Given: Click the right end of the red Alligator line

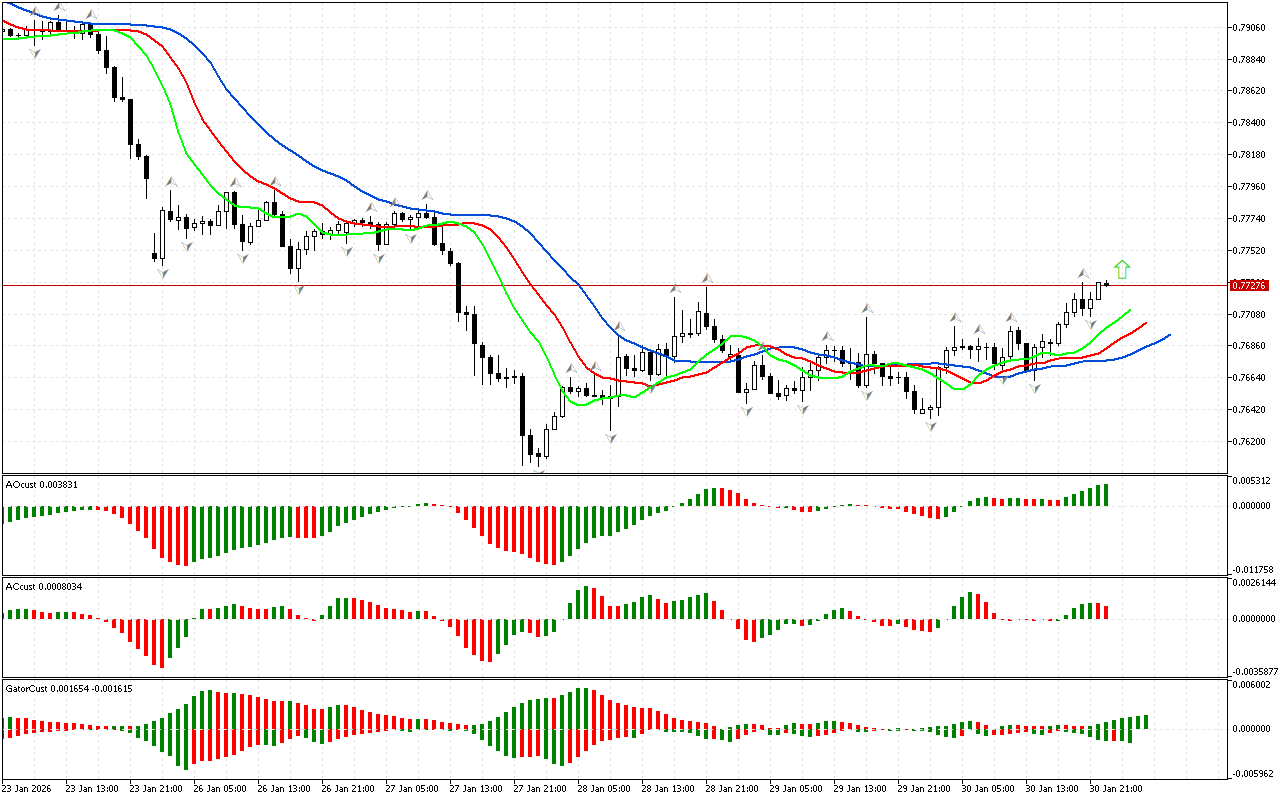Looking at the screenshot, I should pyautogui.click(x=1145, y=323).
